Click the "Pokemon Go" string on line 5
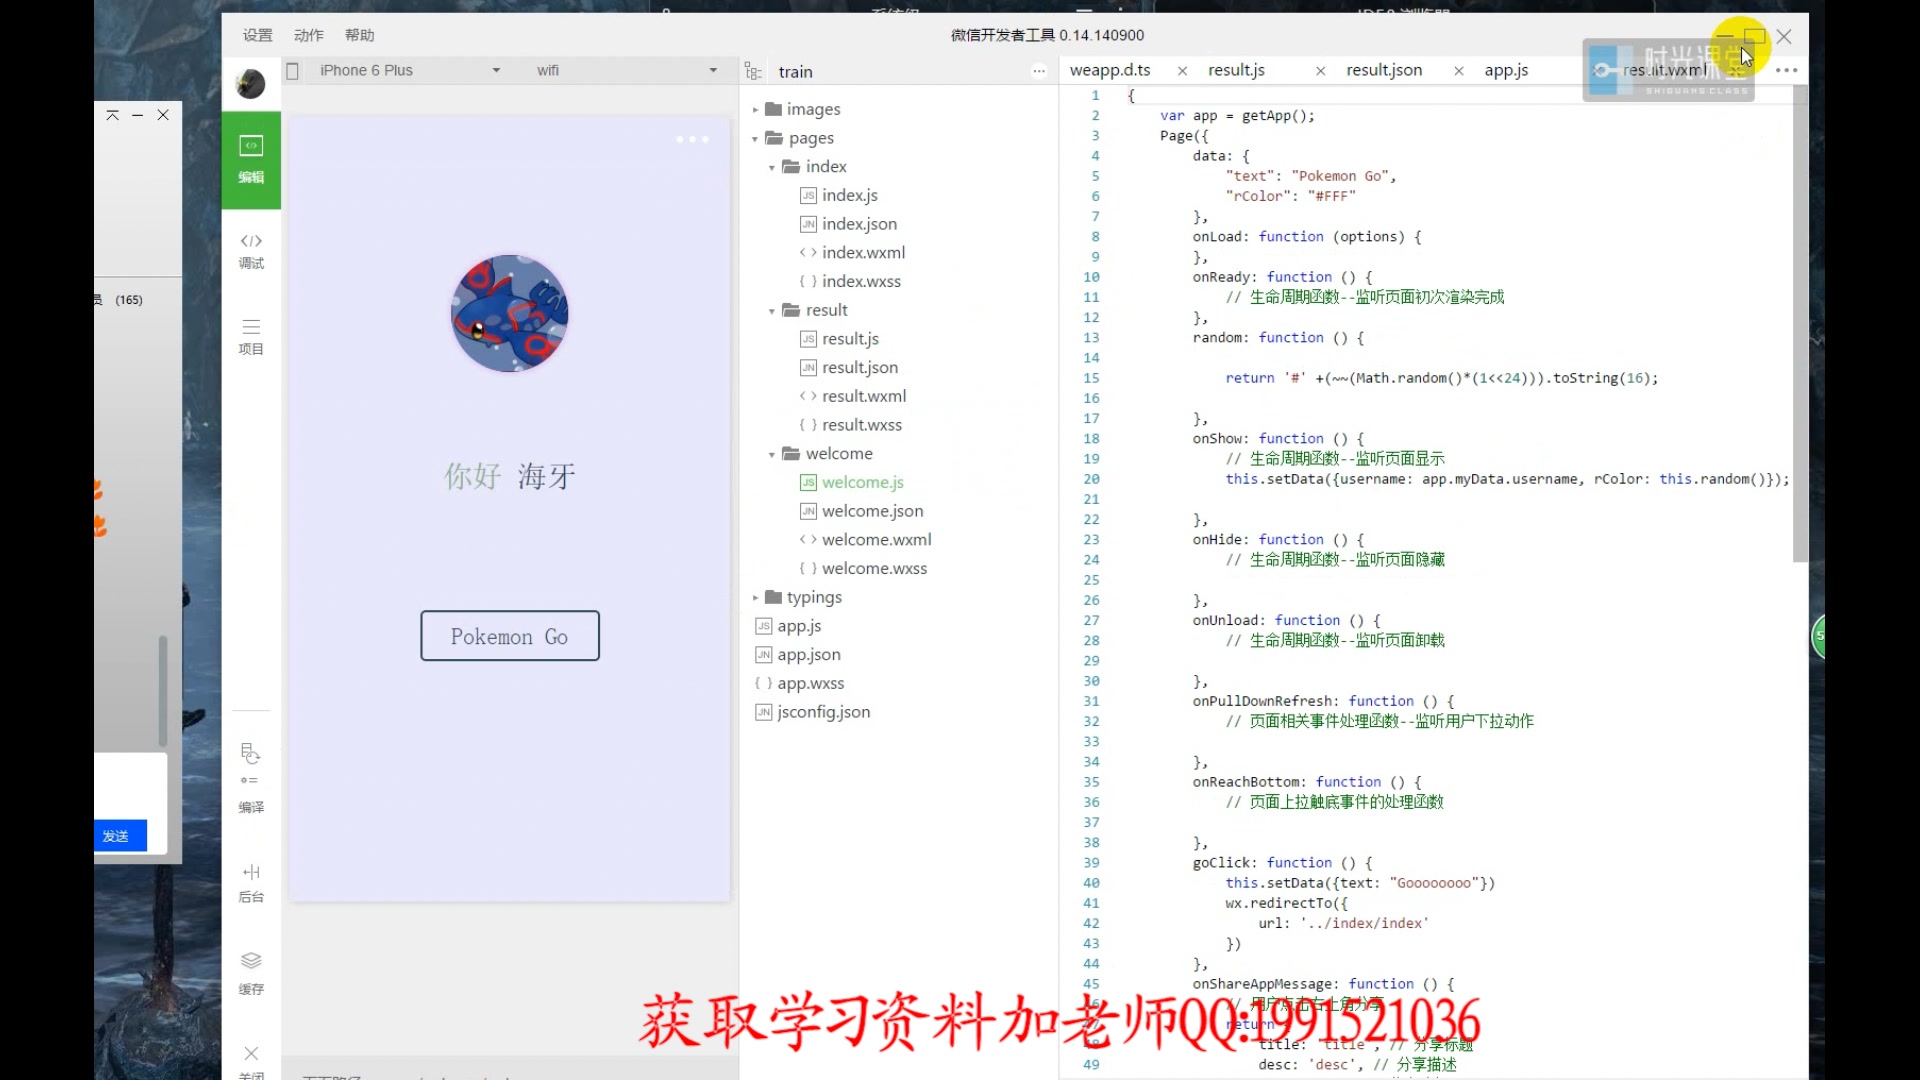The height and width of the screenshot is (1080, 1920). [x=1340, y=176]
